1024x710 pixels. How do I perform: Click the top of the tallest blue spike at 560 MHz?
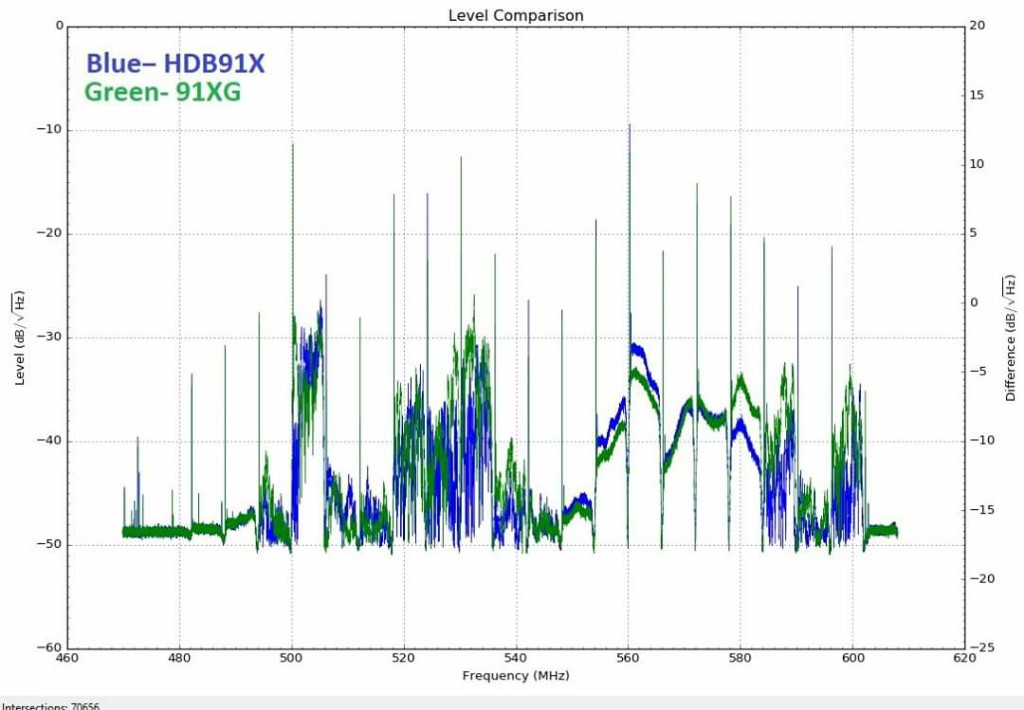[629, 126]
